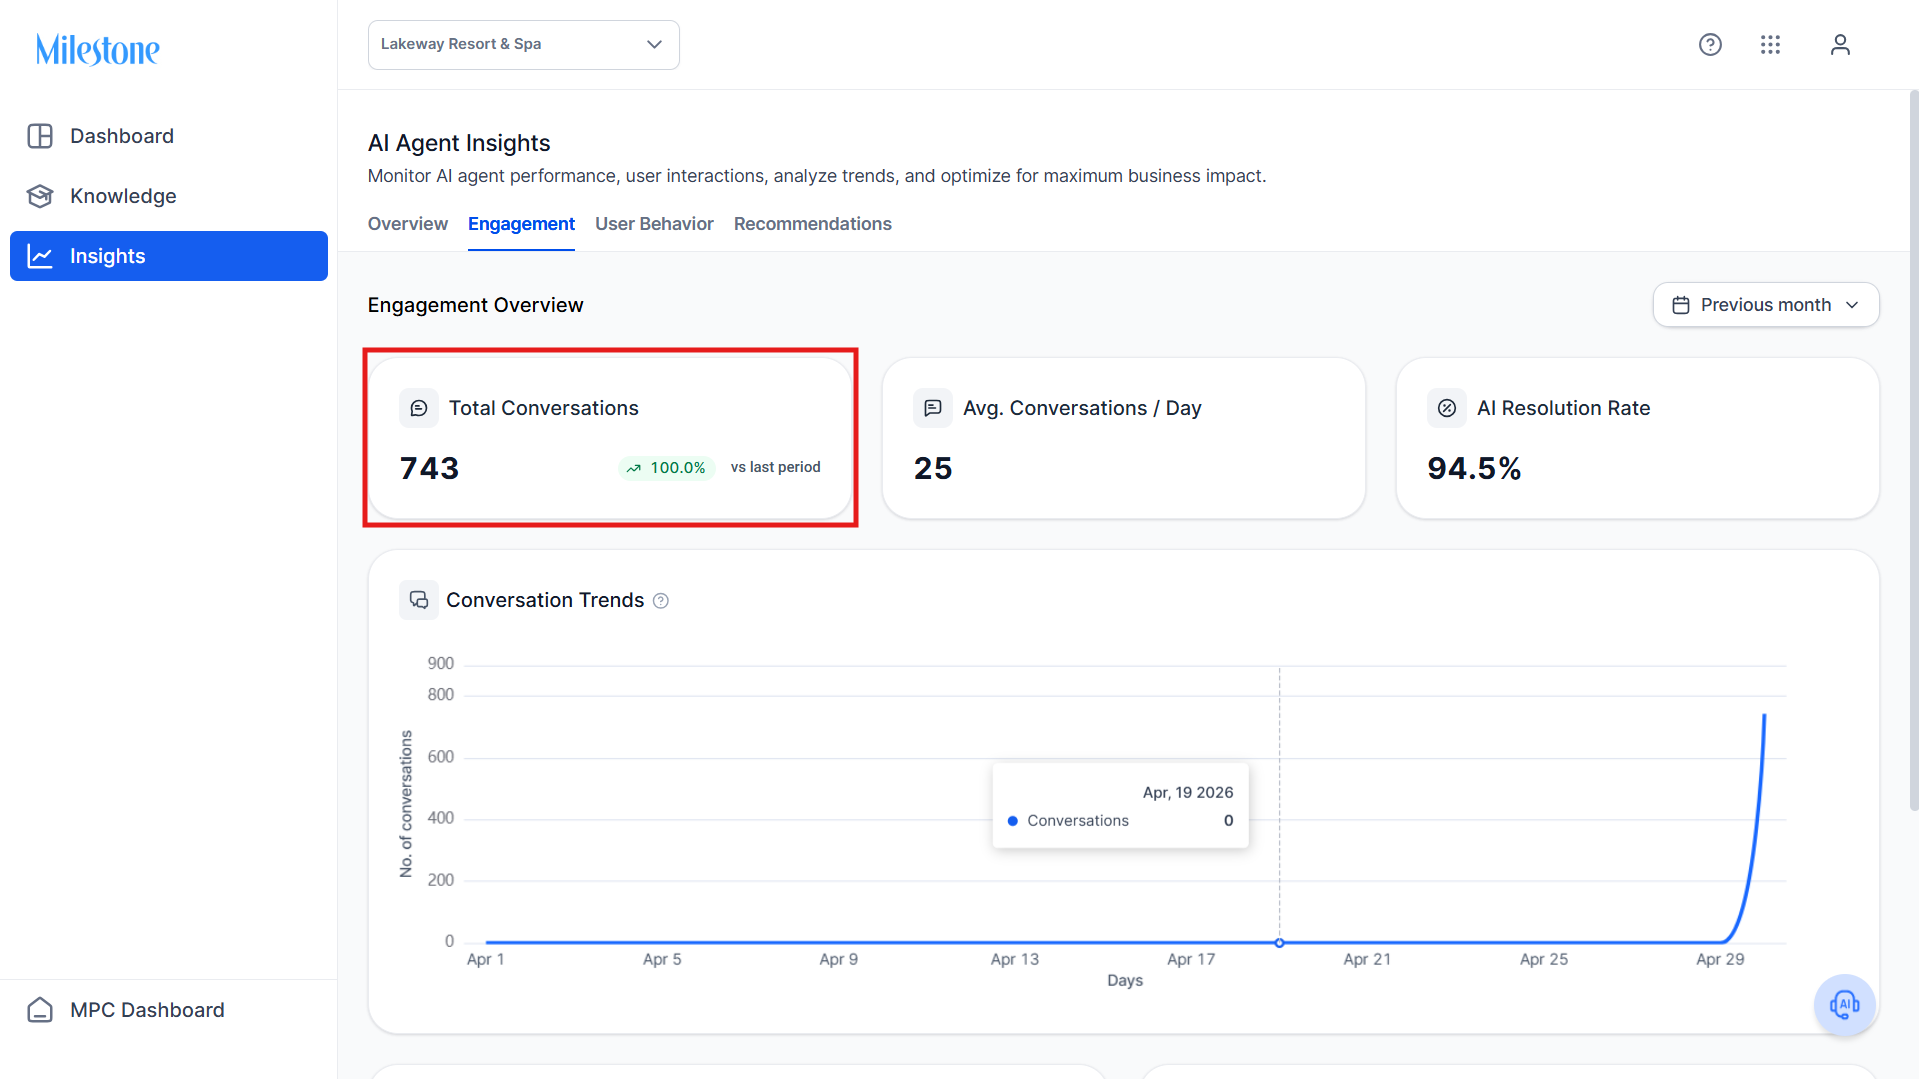Click the calendar icon in date filter

click(1681, 305)
